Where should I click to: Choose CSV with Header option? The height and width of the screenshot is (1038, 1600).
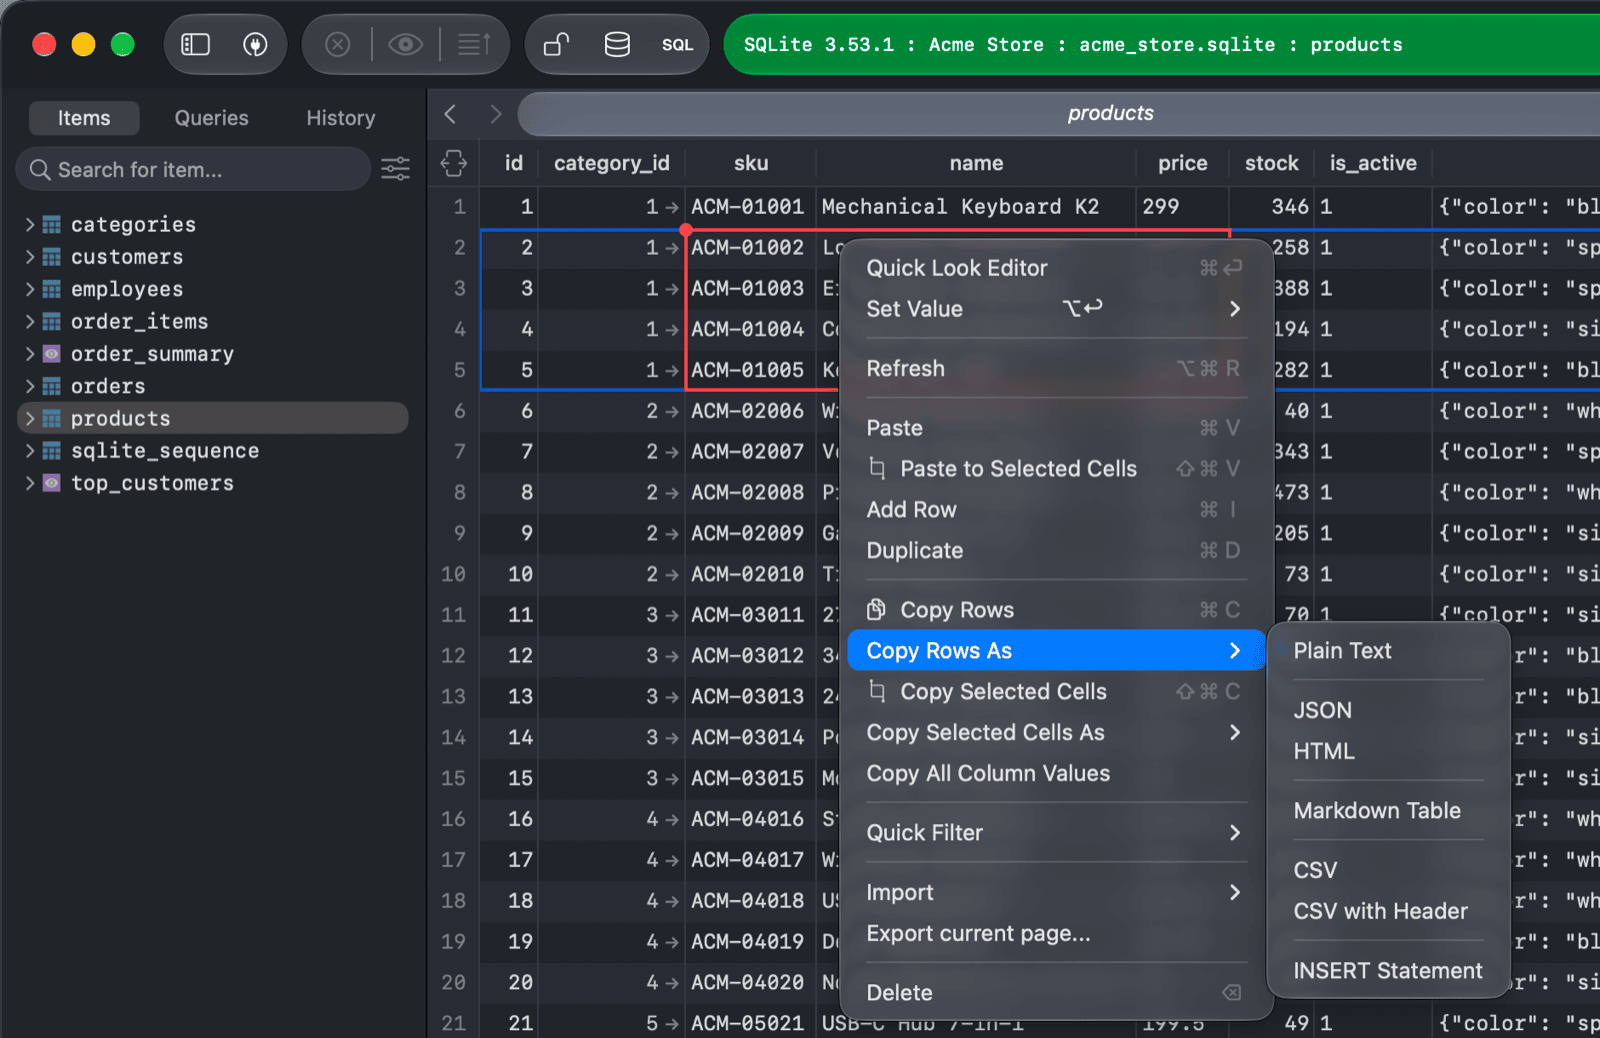[1388, 911]
